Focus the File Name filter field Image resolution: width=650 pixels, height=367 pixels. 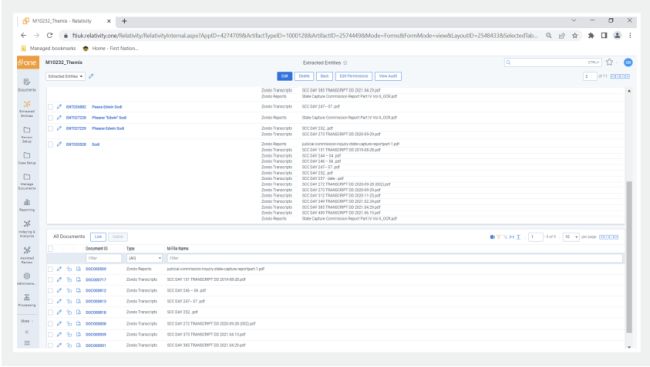394,258
